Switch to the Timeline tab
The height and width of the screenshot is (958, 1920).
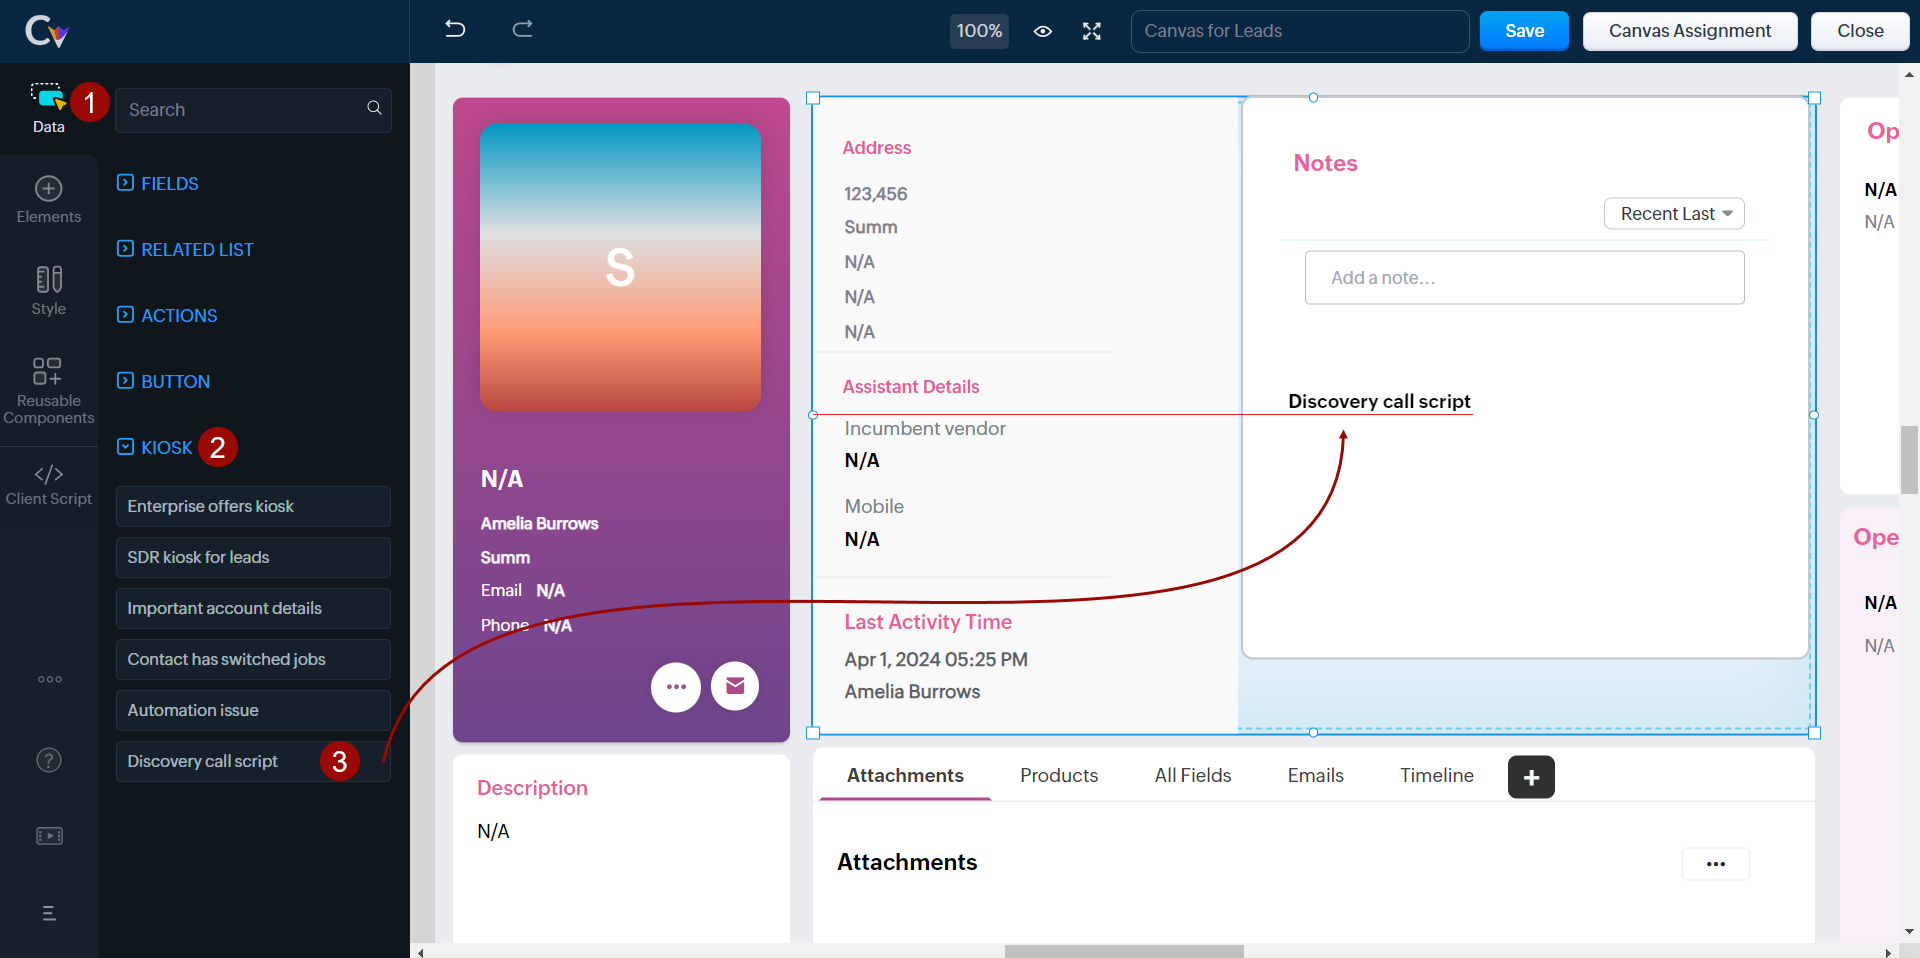click(1436, 775)
